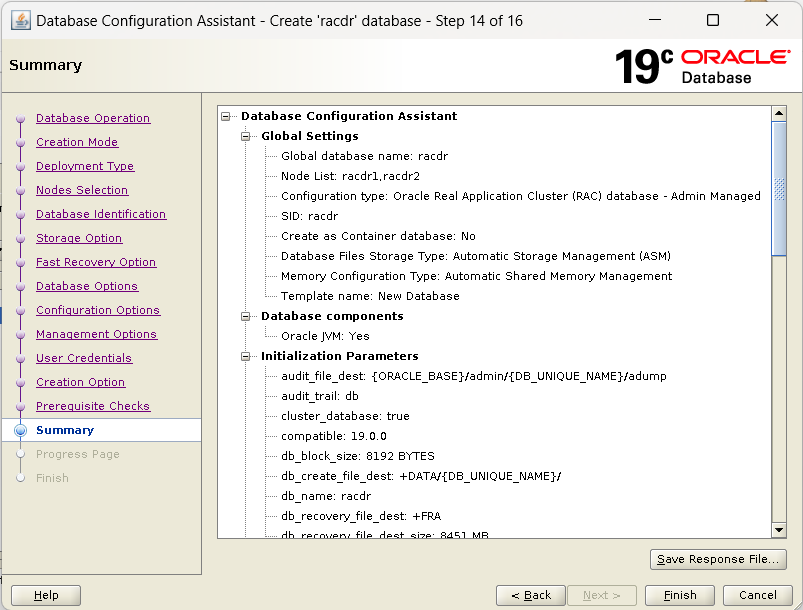Select the current Summary step
This screenshot has height=610, width=803.
[65, 430]
